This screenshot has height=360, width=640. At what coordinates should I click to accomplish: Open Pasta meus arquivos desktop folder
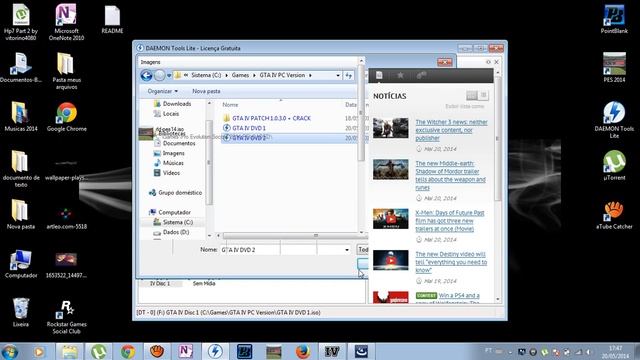pos(67,70)
